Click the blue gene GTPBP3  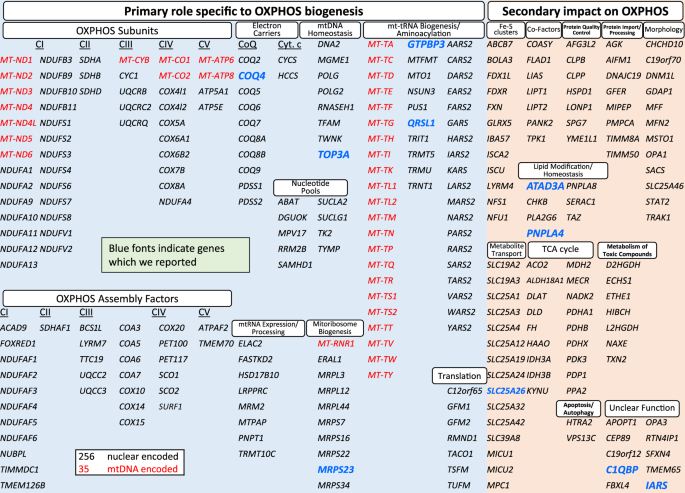[x=426, y=45]
